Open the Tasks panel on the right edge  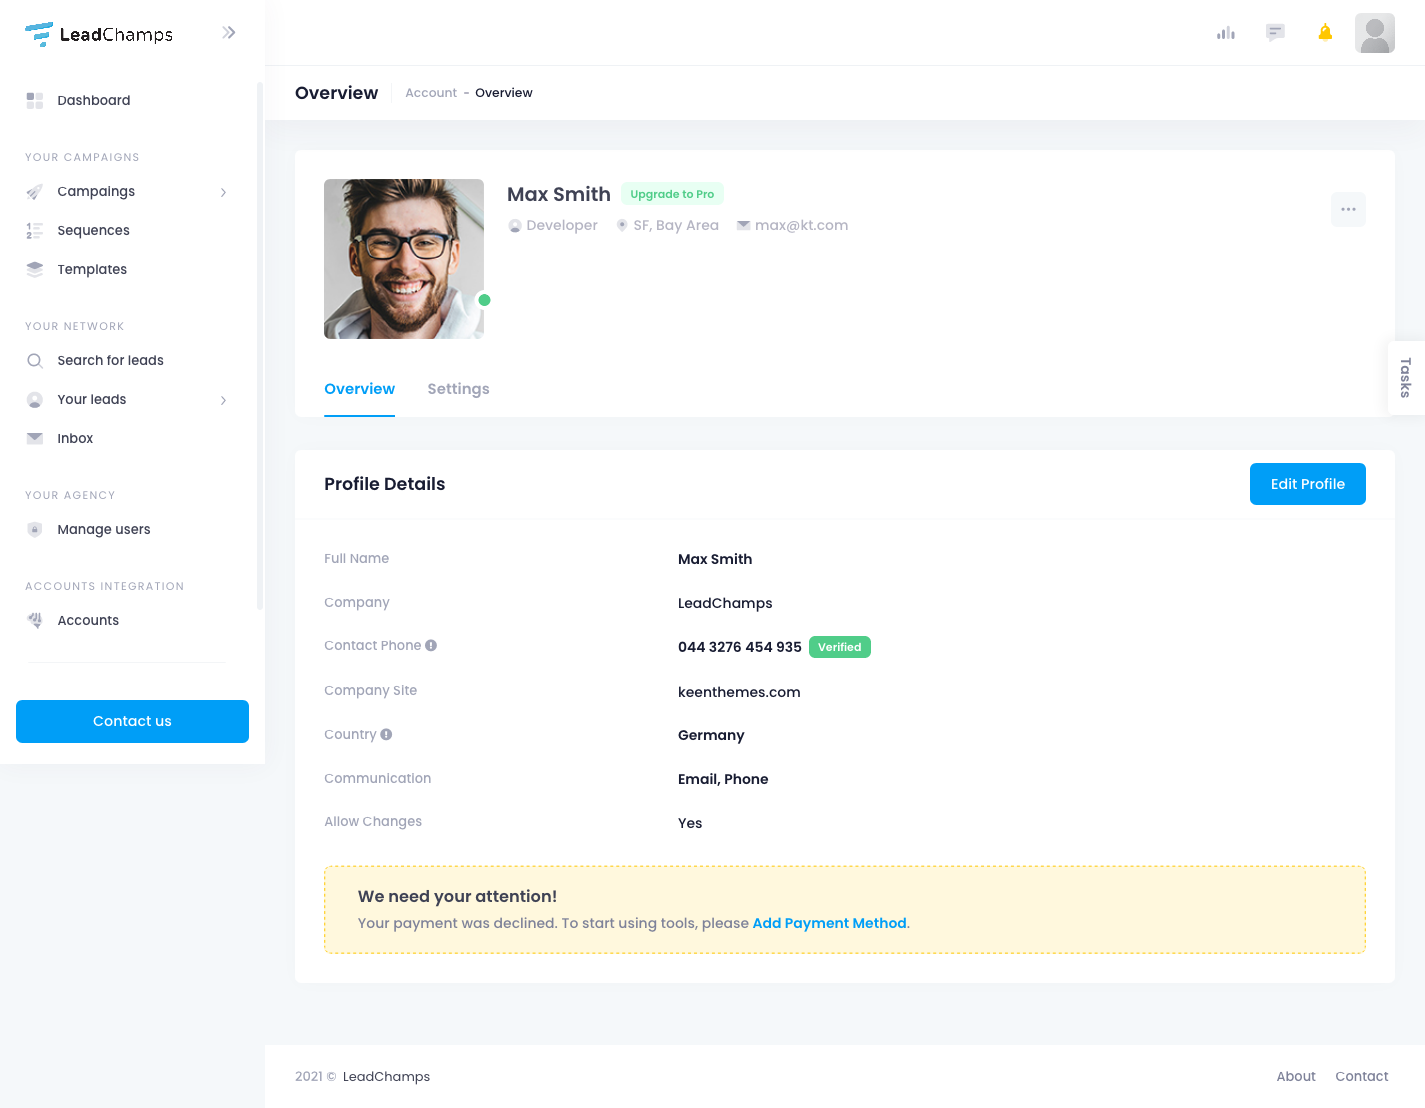pyautogui.click(x=1407, y=378)
